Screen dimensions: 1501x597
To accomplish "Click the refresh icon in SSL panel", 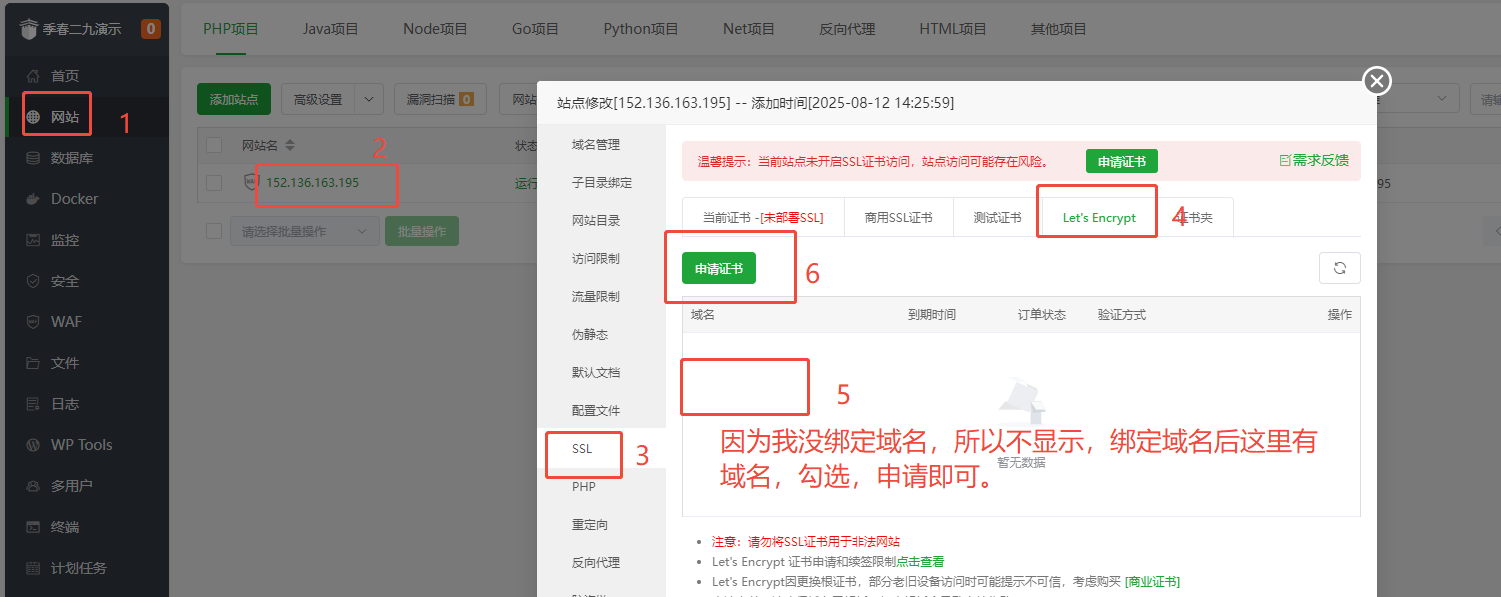I will [1340, 268].
